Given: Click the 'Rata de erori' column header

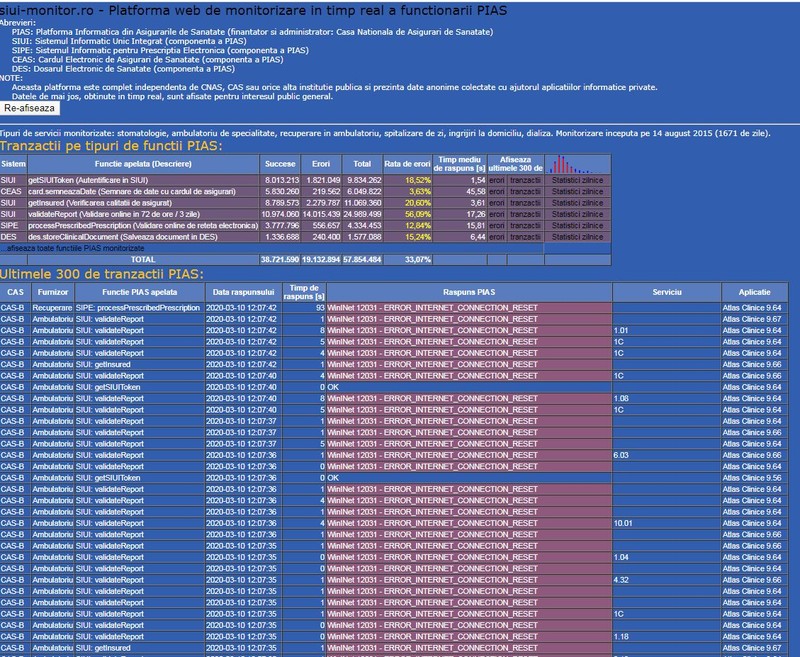Looking at the screenshot, I should tap(408, 164).
